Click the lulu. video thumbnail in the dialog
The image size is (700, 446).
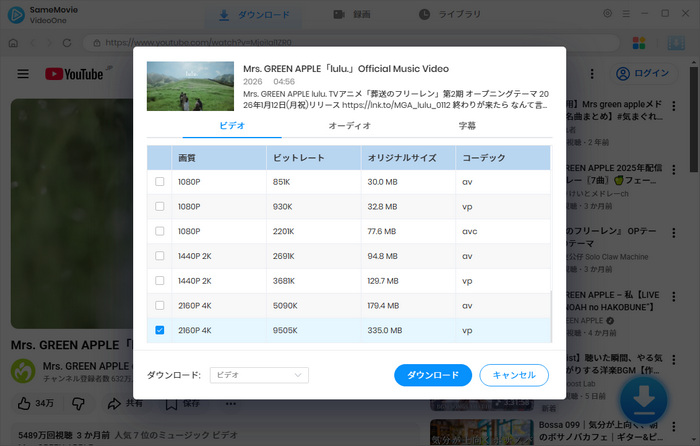[190, 86]
